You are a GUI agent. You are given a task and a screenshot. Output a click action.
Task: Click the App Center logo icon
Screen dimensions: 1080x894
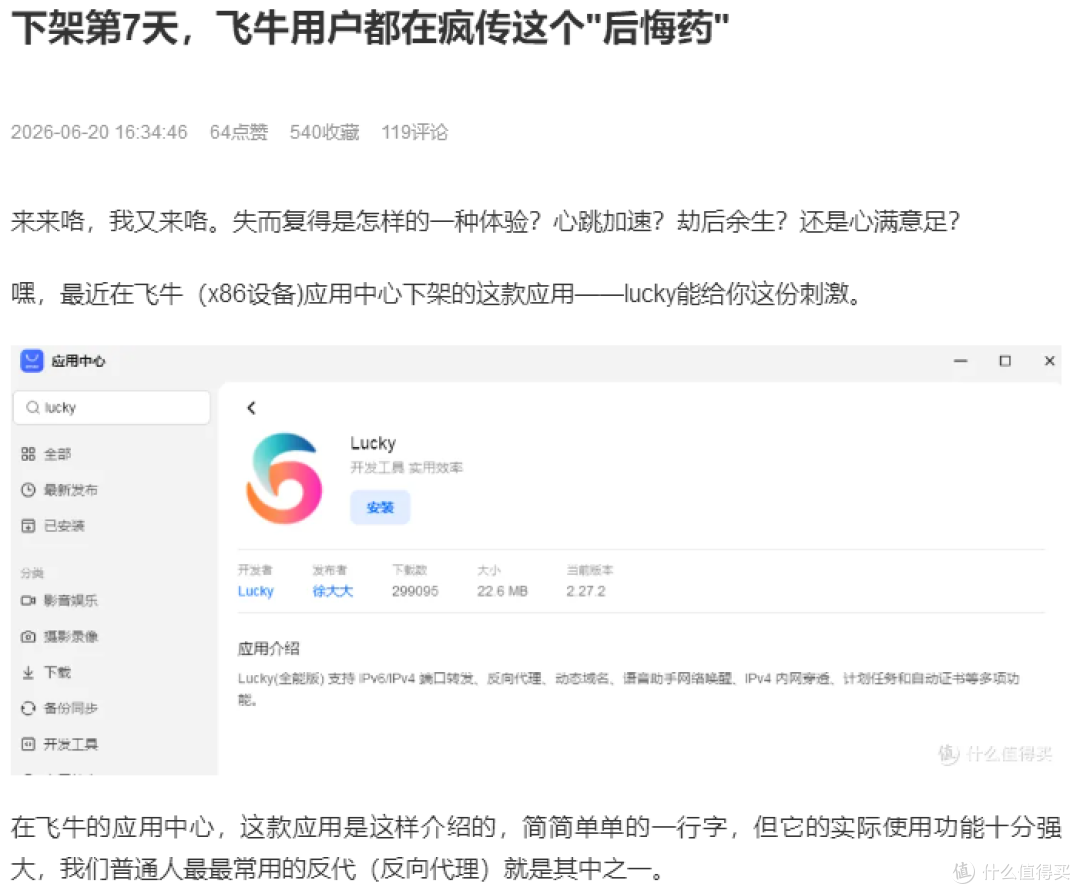point(32,361)
